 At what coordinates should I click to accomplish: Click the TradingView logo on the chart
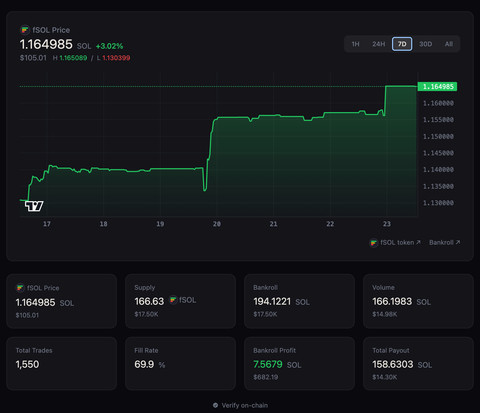(x=34, y=206)
